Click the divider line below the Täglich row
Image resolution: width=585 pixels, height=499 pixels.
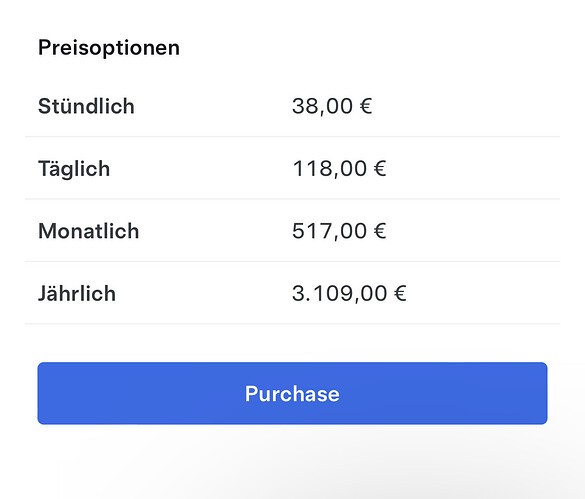pos(292,199)
